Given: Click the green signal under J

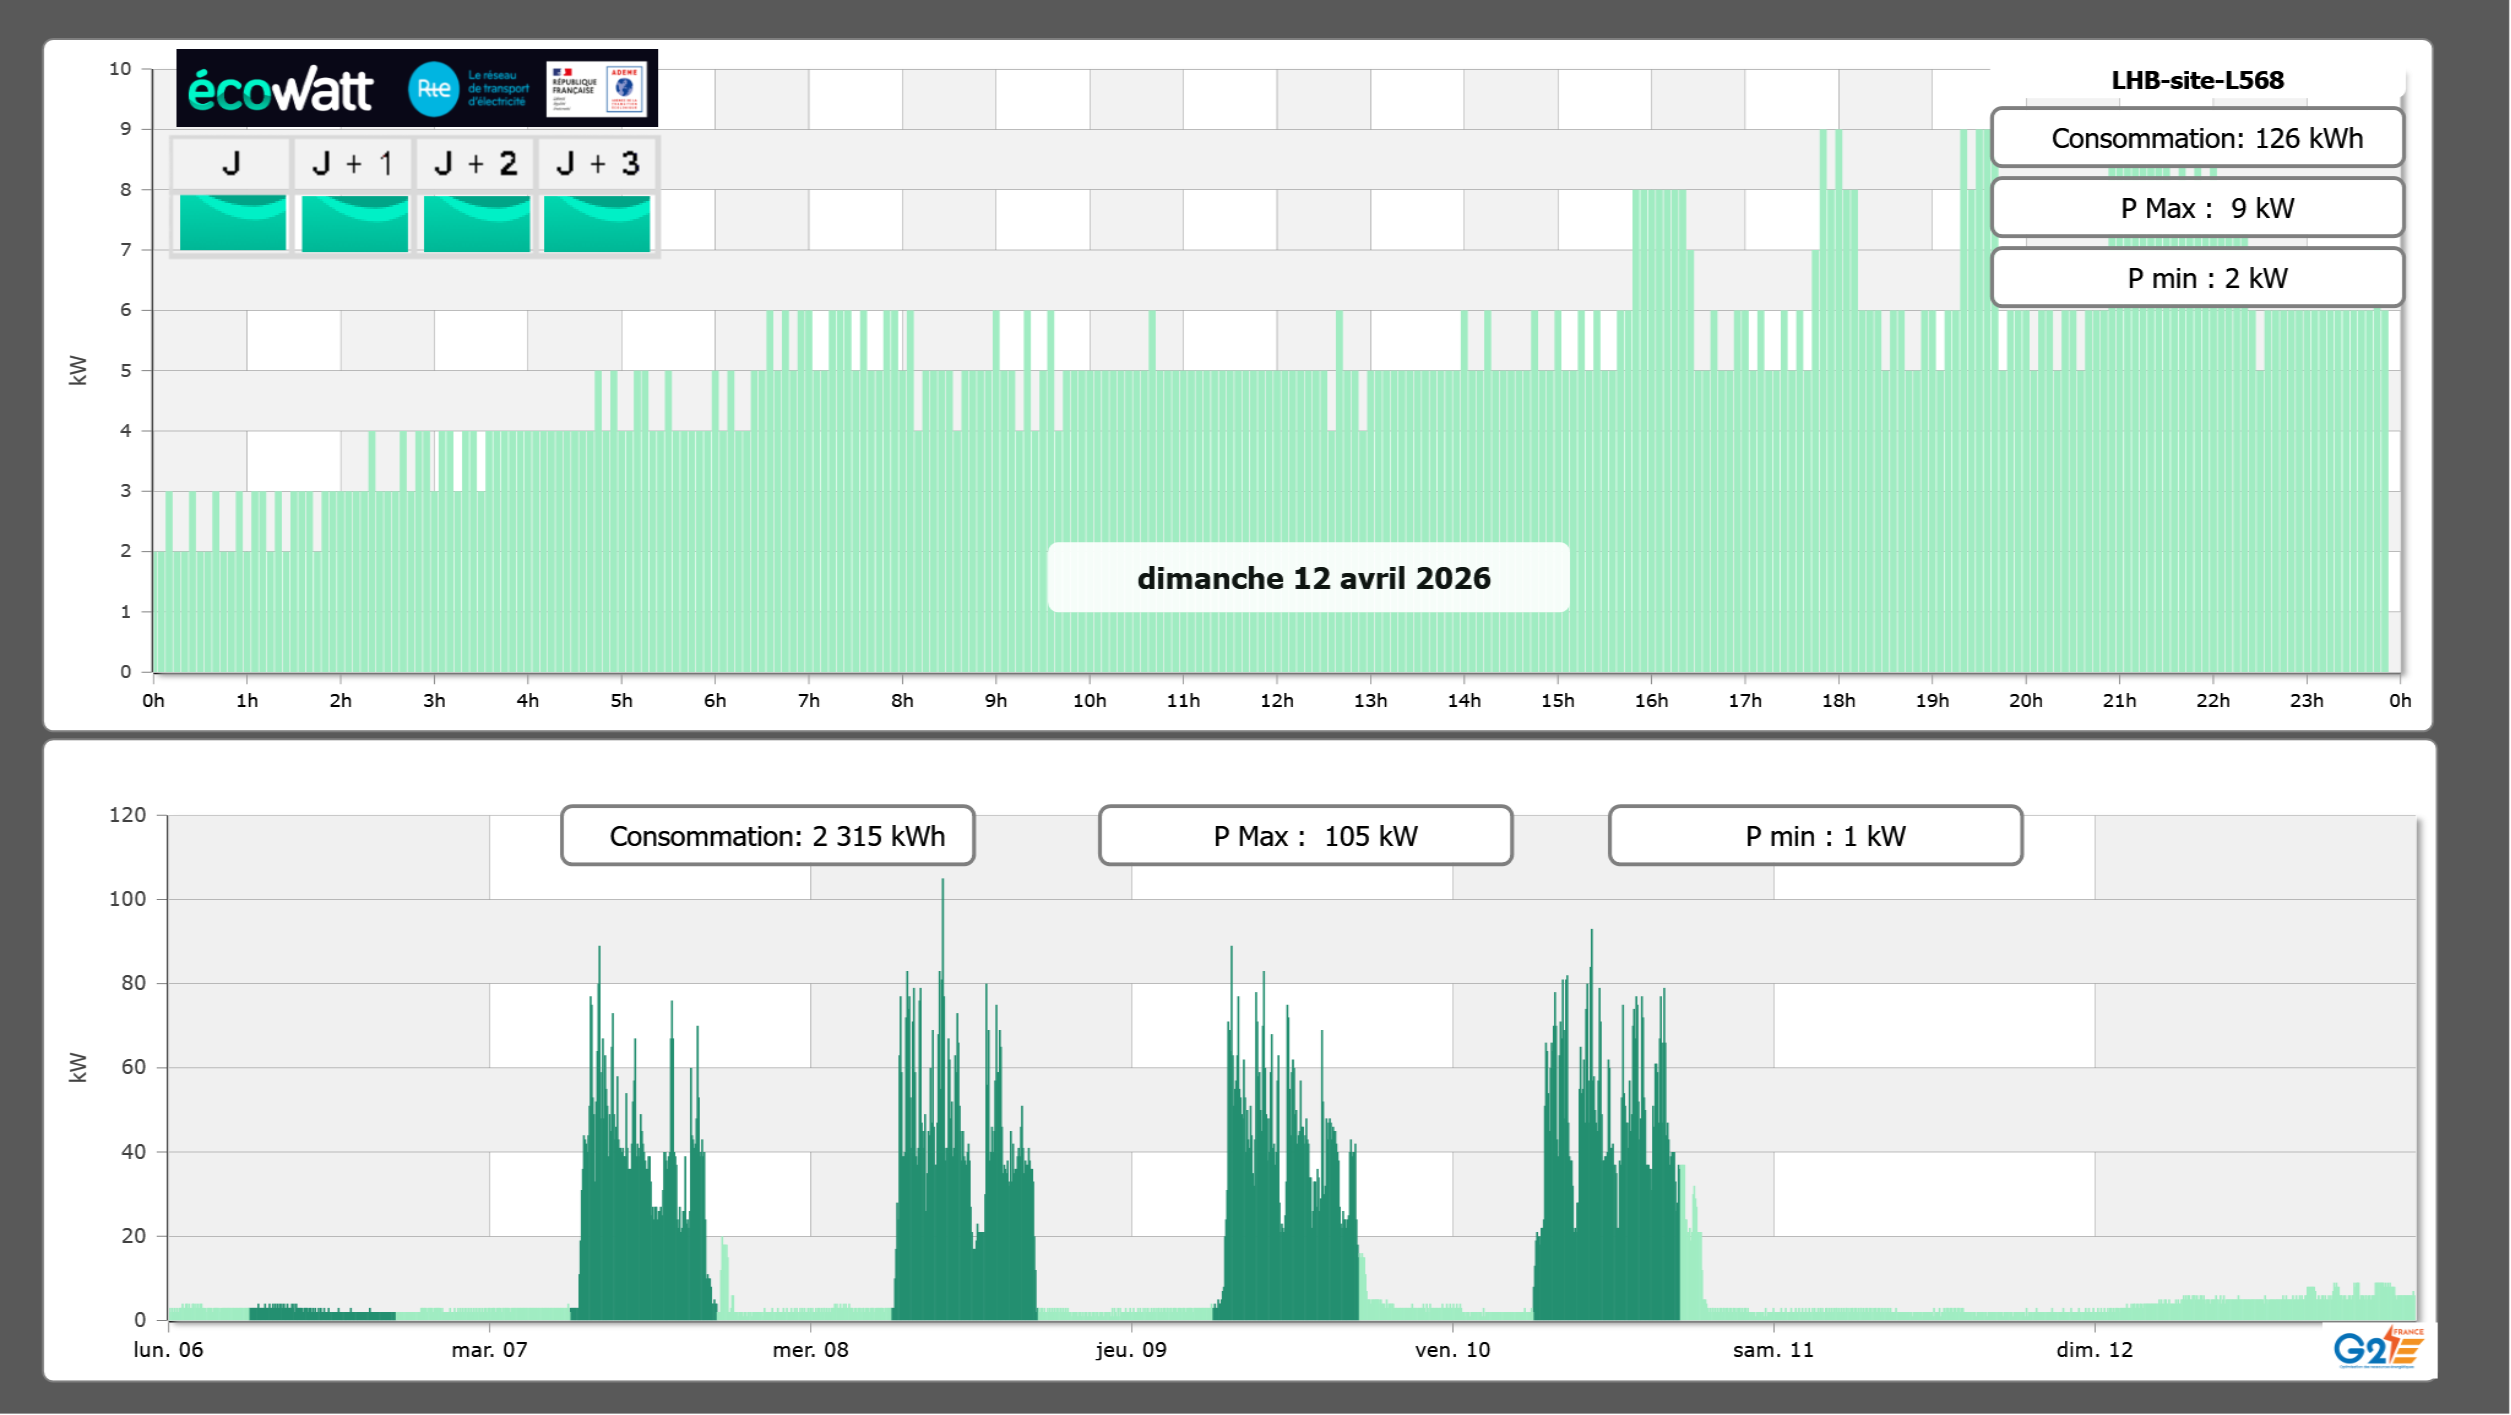Looking at the screenshot, I should click(x=232, y=222).
